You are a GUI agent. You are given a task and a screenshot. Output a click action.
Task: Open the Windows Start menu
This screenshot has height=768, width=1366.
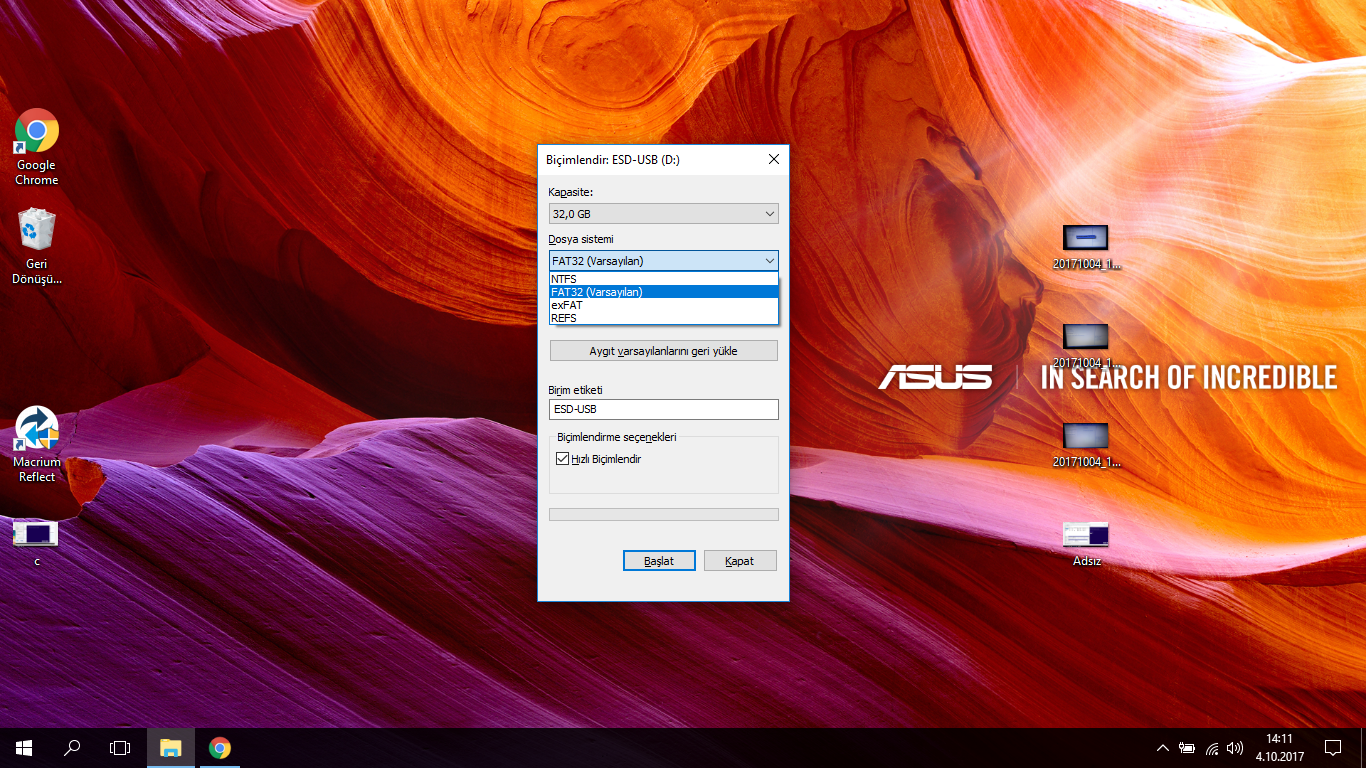pos(24,747)
